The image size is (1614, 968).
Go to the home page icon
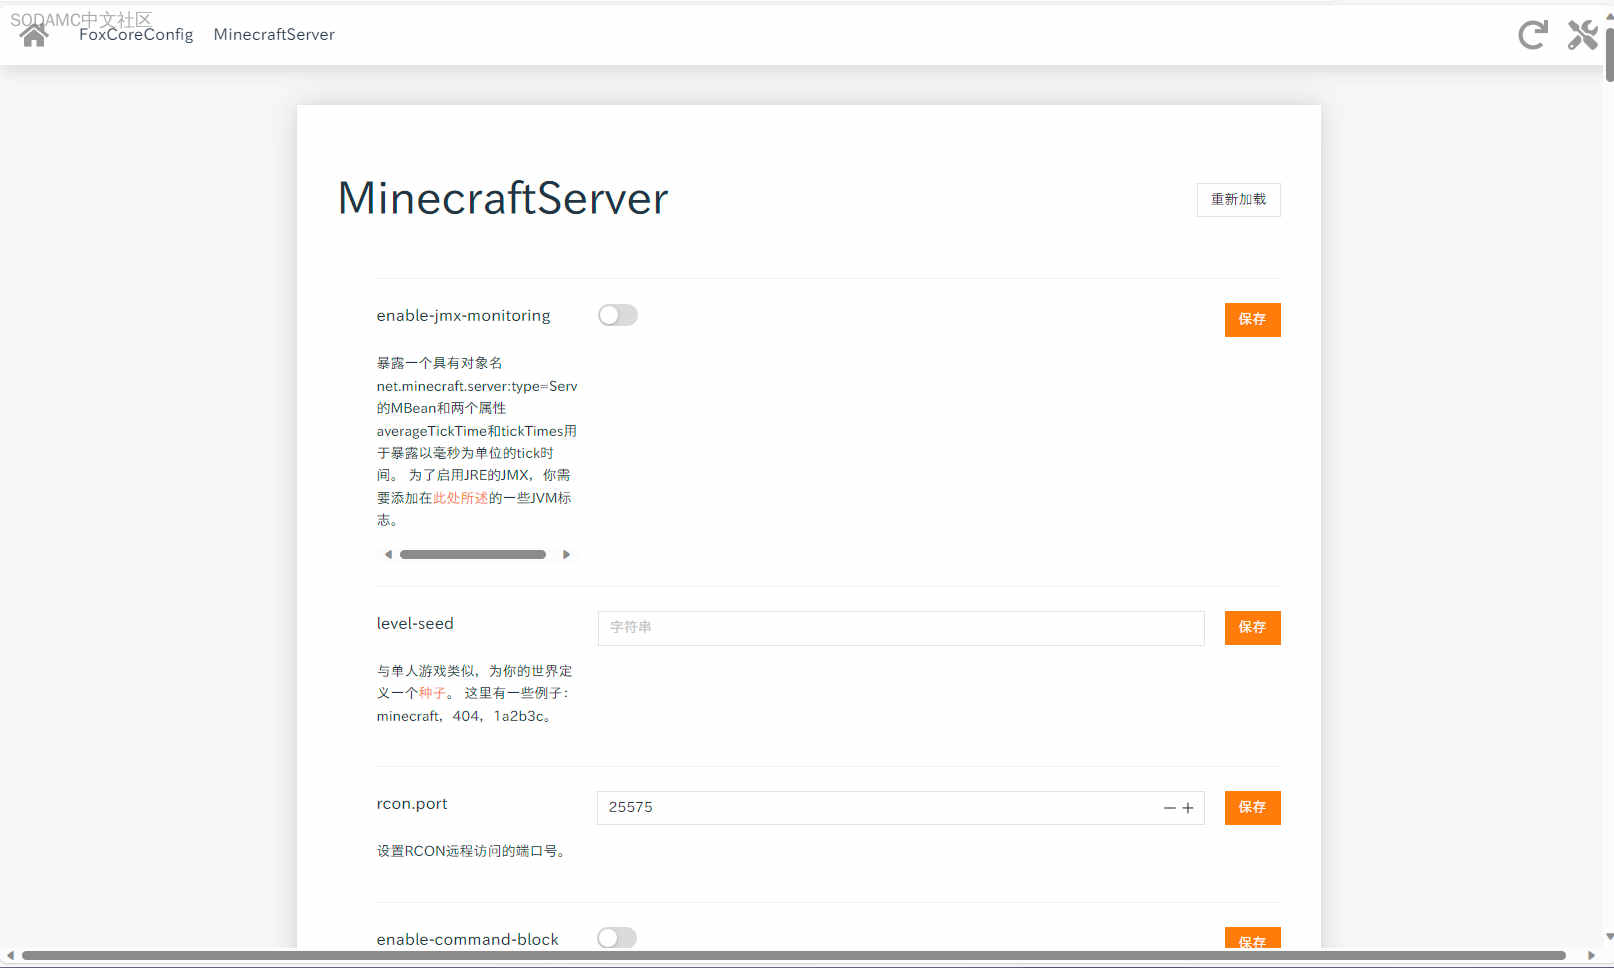(x=34, y=35)
